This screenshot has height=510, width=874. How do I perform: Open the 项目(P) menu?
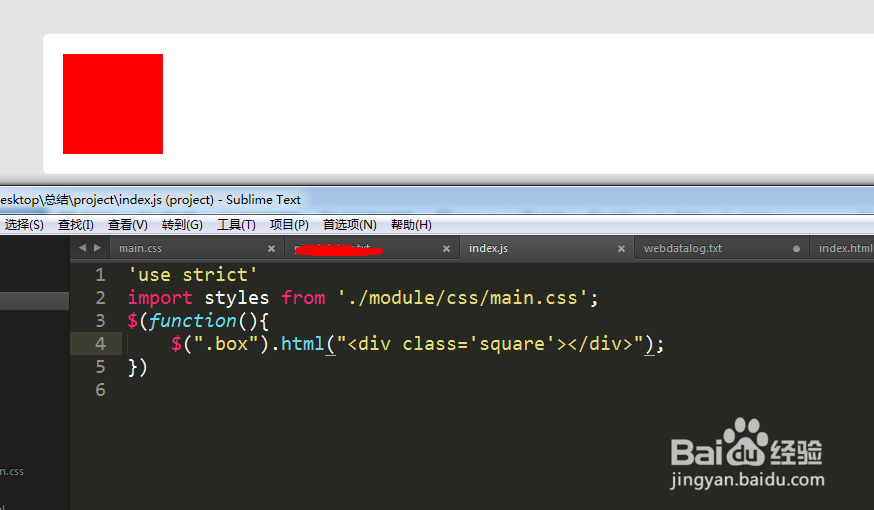coord(289,225)
